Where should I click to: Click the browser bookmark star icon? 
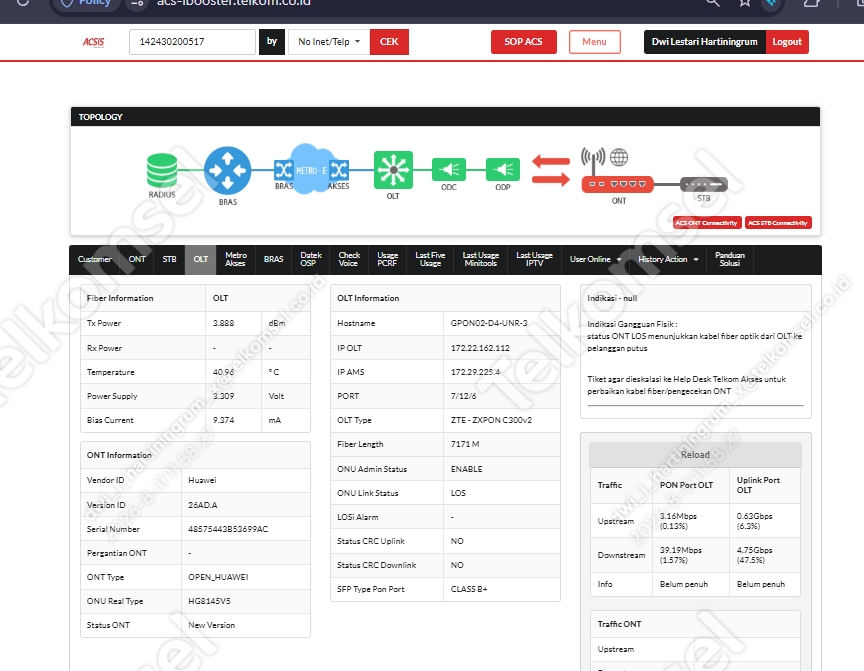(745, 3)
